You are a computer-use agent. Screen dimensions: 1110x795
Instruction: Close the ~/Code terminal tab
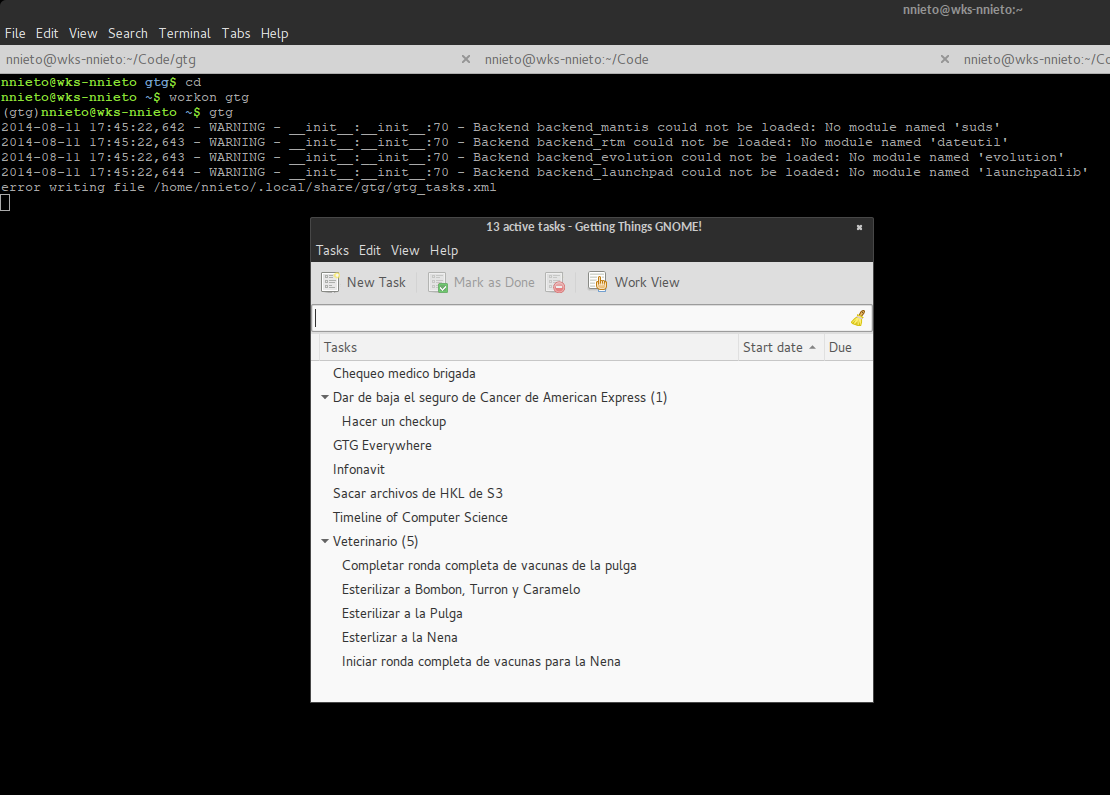pos(944,59)
